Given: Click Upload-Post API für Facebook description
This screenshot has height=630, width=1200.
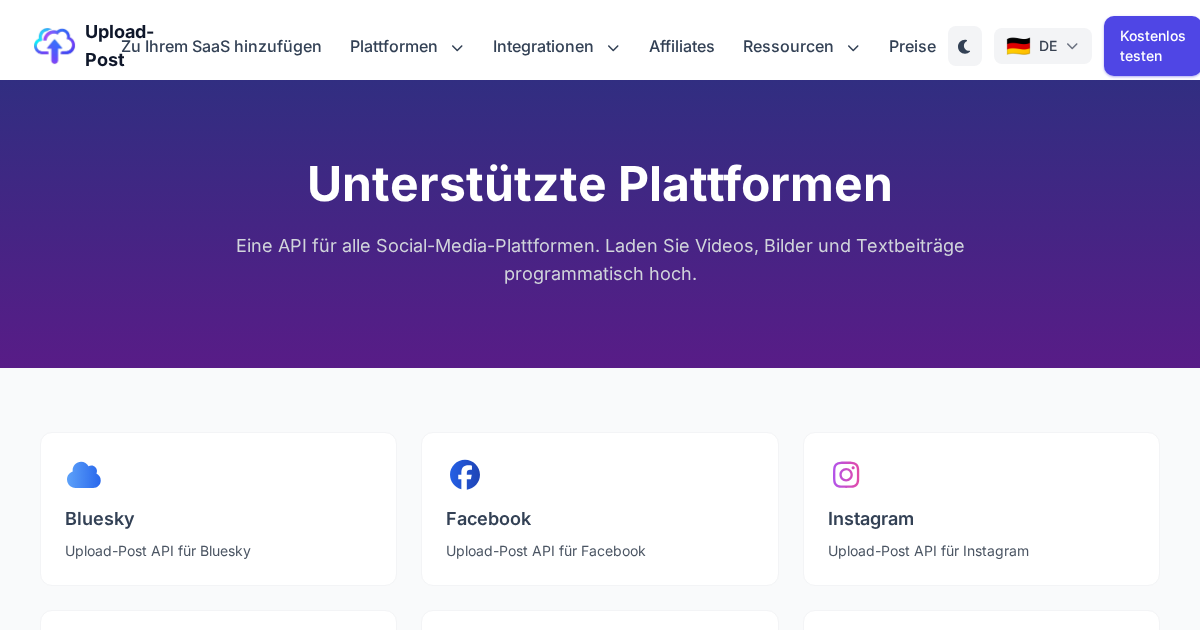Looking at the screenshot, I should coord(546,551).
